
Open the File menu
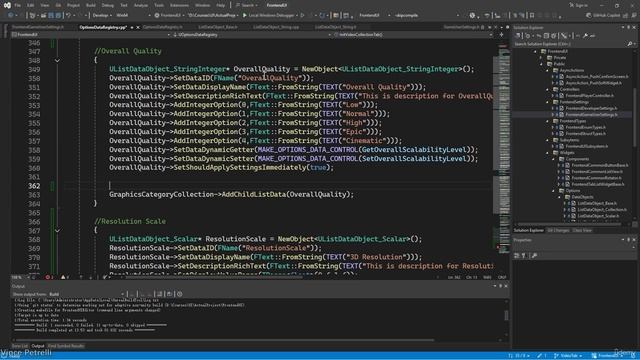click(17, 5)
